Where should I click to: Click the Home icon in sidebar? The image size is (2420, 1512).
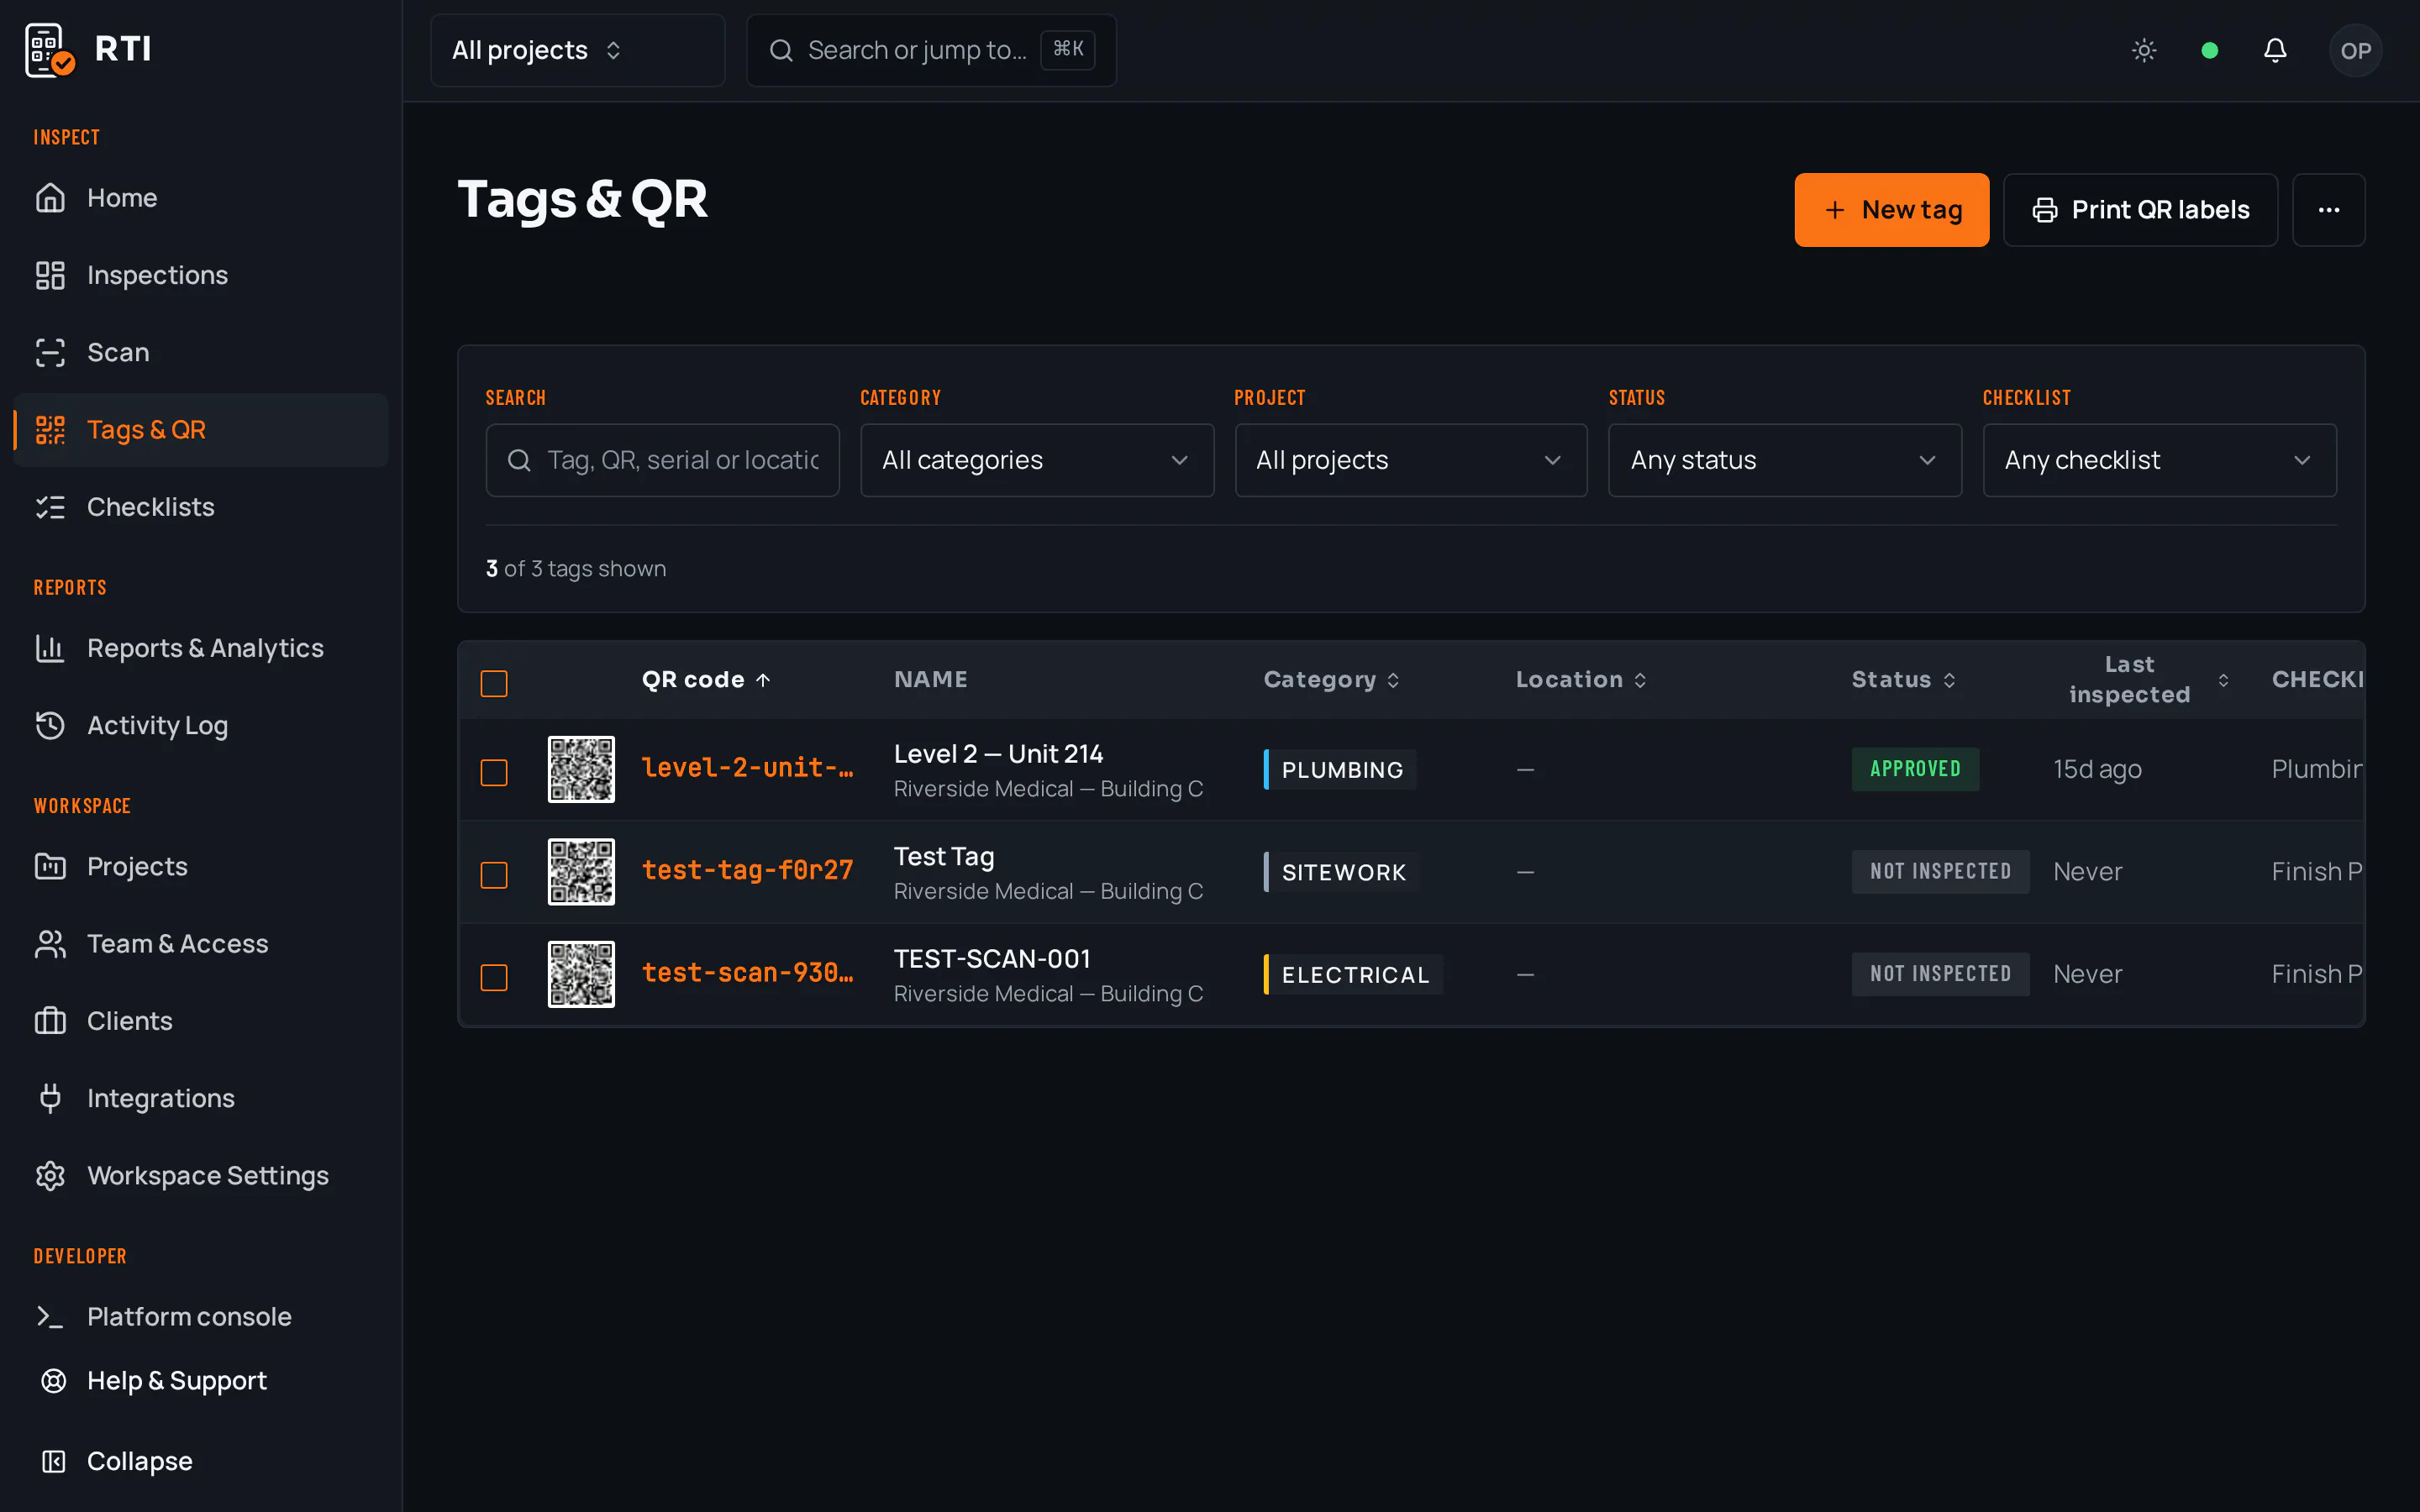[50, 198]
